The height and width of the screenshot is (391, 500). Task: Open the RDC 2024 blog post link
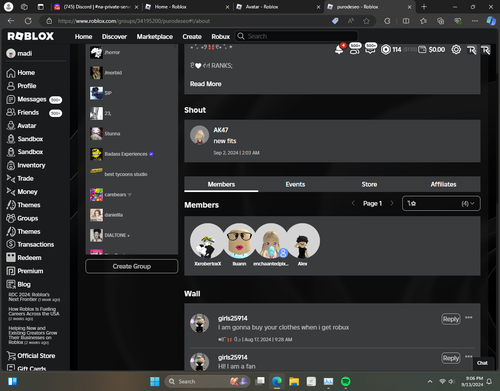(x=34, y=297)
